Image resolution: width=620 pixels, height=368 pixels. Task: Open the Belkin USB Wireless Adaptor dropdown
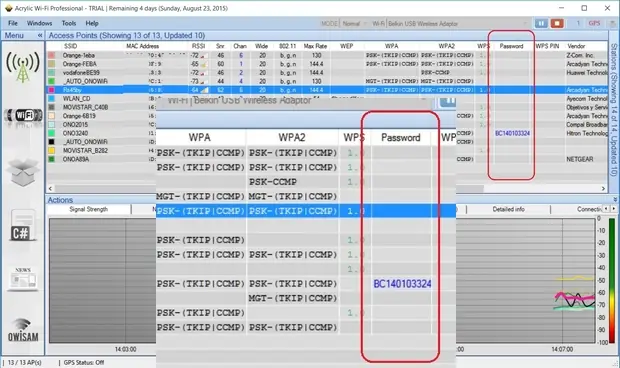click(458, 24)
